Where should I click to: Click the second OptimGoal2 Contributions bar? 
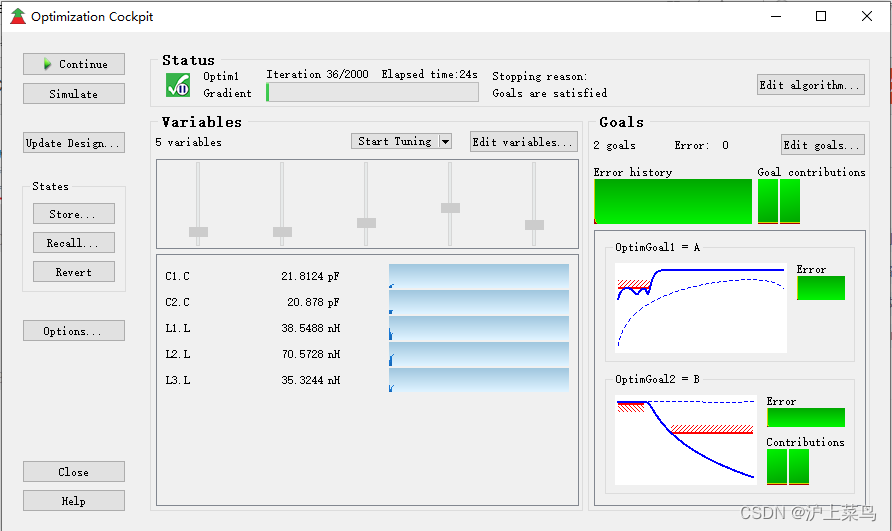click(799, 467)
